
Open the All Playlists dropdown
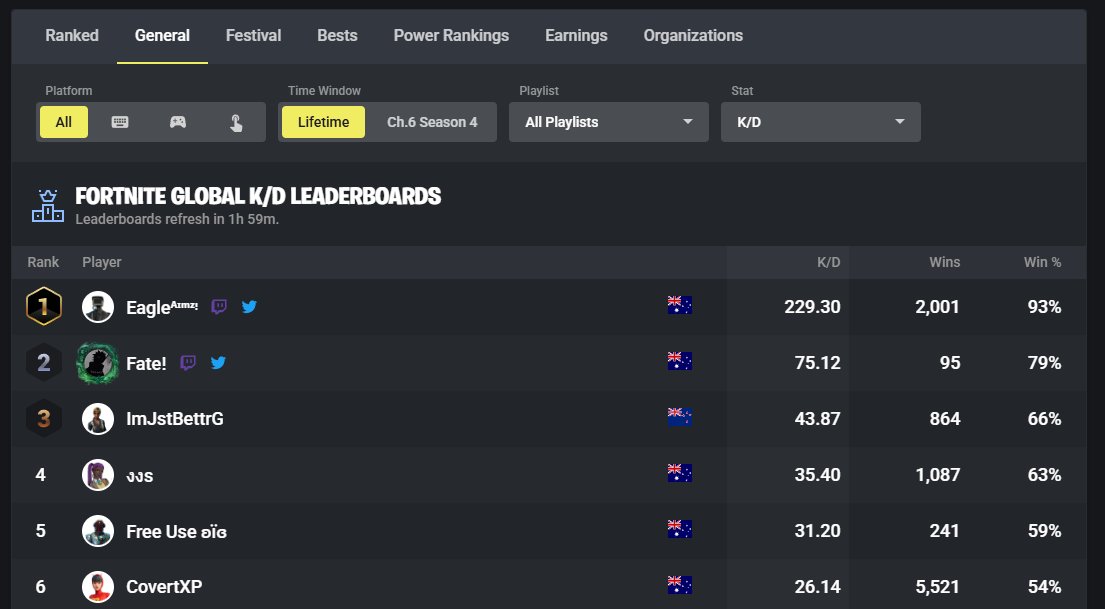[609, 122]
